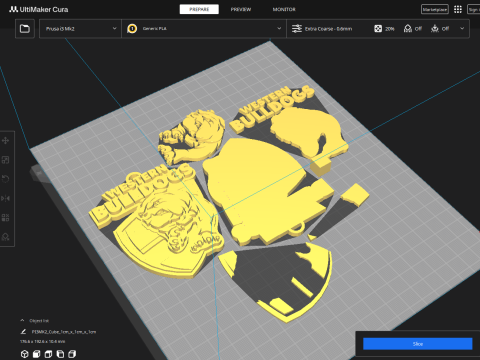The image size is (480, 360).
Task: Switch to the PREVIEW tab
Action: 241,9
